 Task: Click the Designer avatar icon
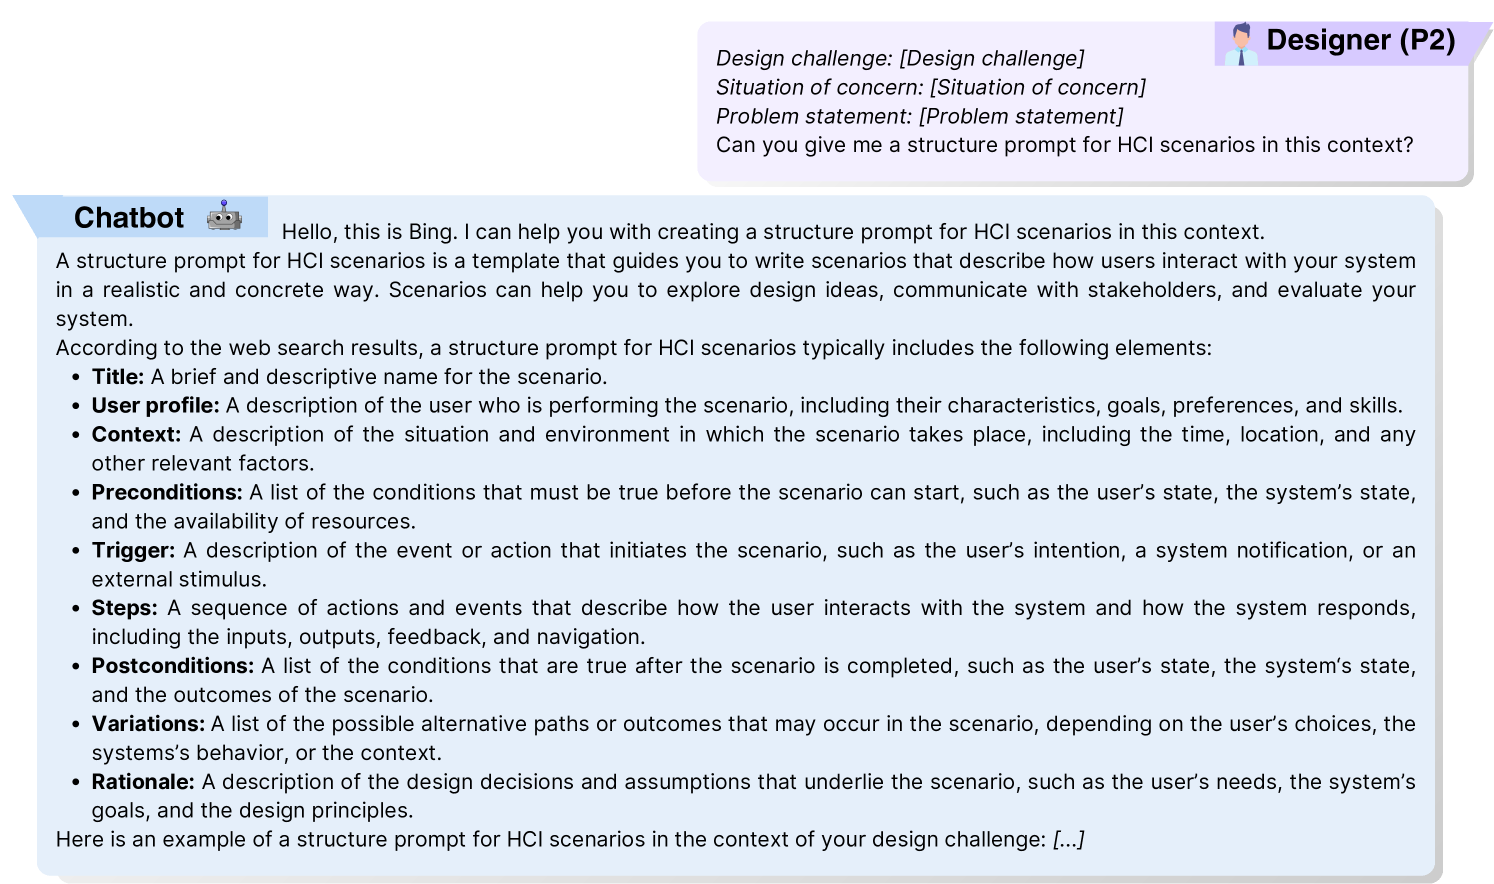(x=1240, y=44)
